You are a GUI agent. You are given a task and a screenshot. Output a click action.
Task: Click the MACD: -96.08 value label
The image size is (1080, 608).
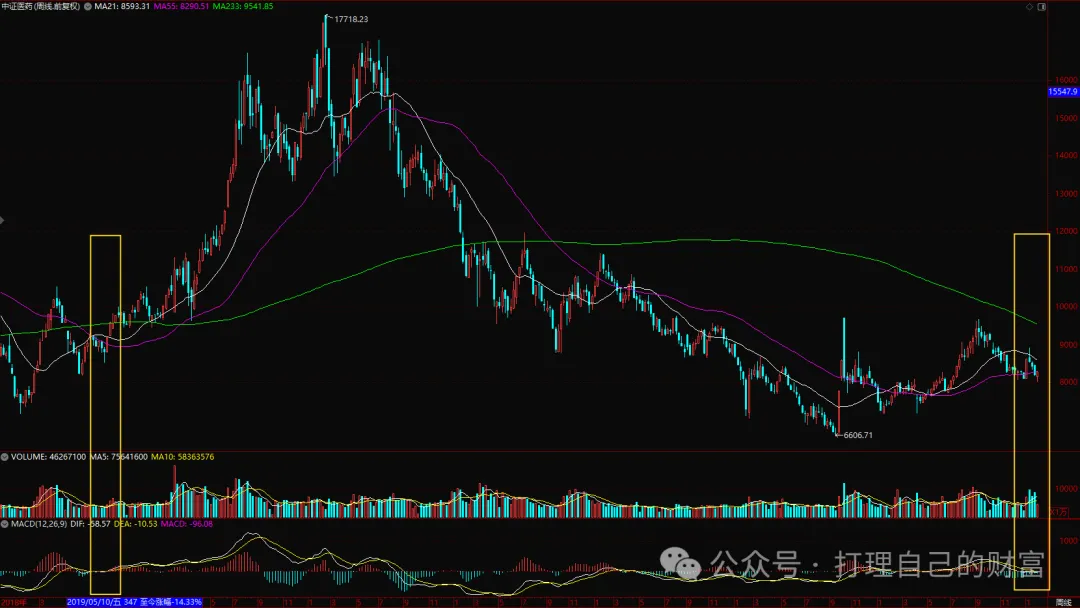click(x=187, y=524)
